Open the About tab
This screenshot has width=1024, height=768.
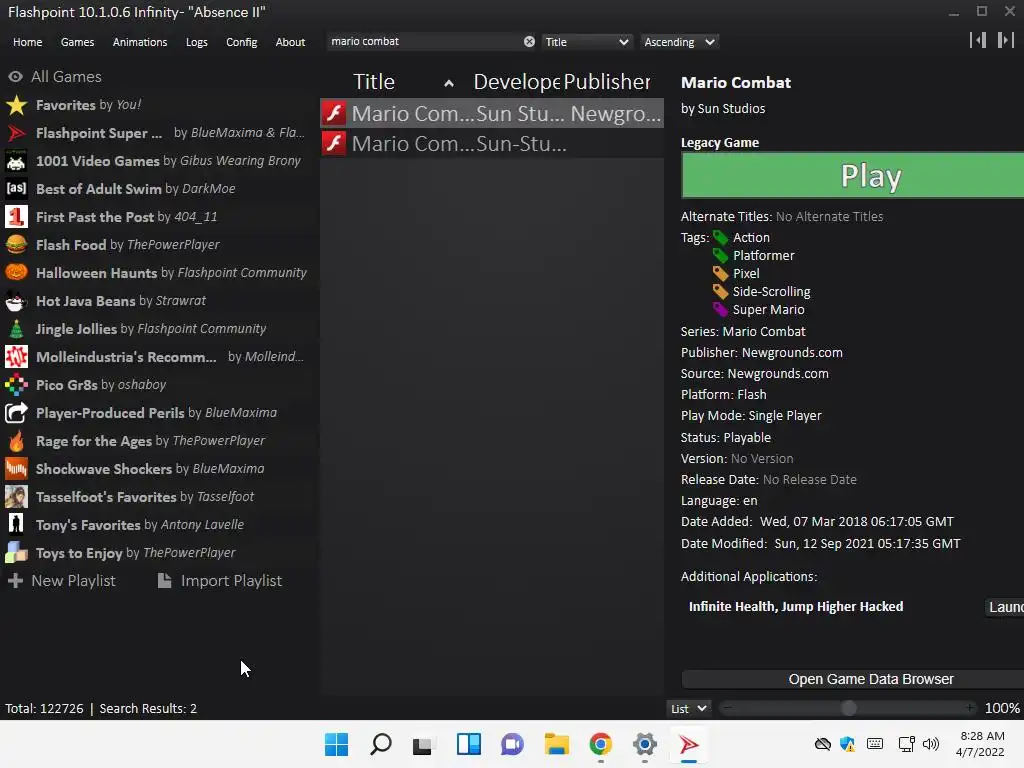290,42
